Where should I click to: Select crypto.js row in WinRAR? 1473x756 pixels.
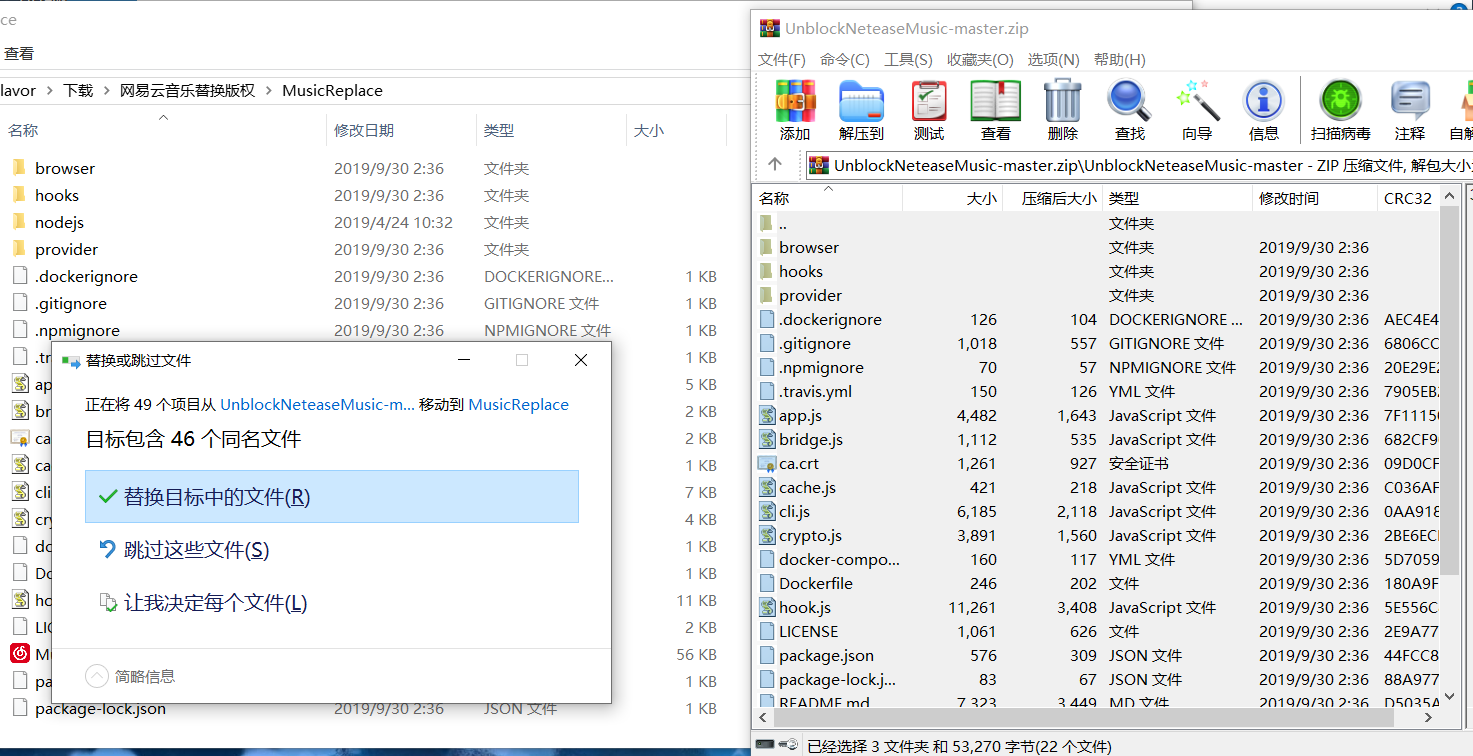click(1098, 535)
